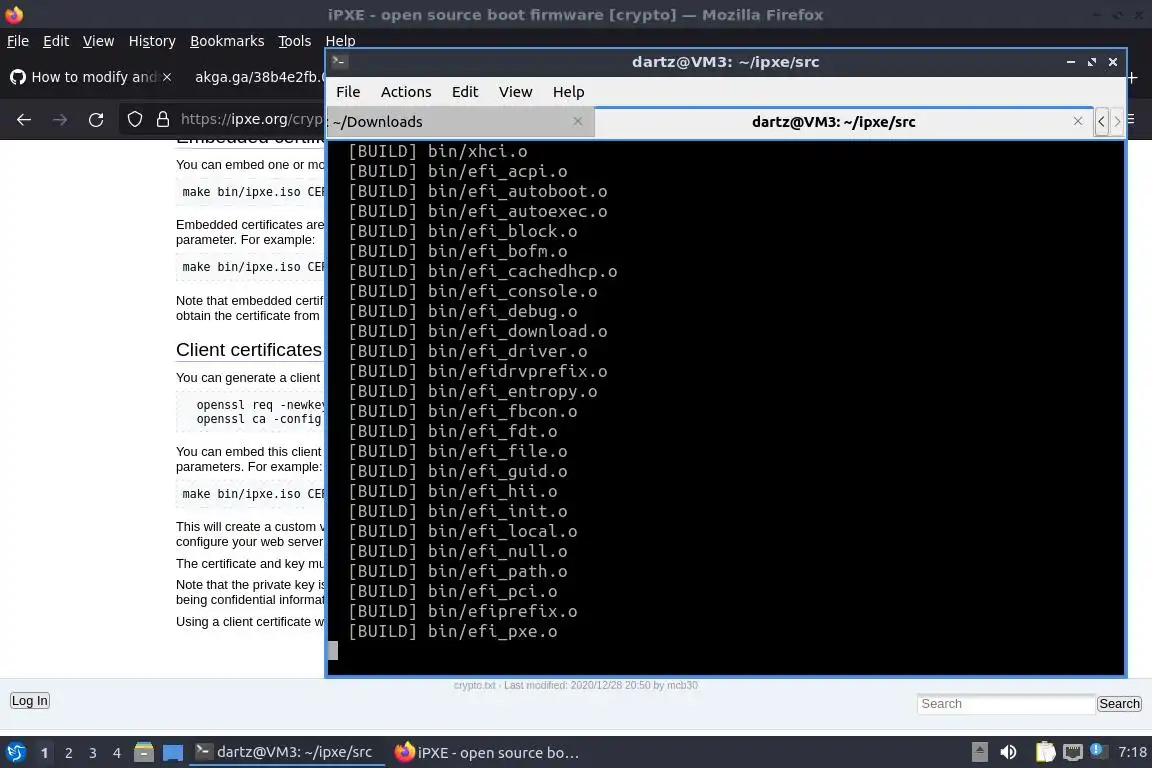Open the terminal View menu
Screen dimensions: 1152x768
[x=515, y=92]
